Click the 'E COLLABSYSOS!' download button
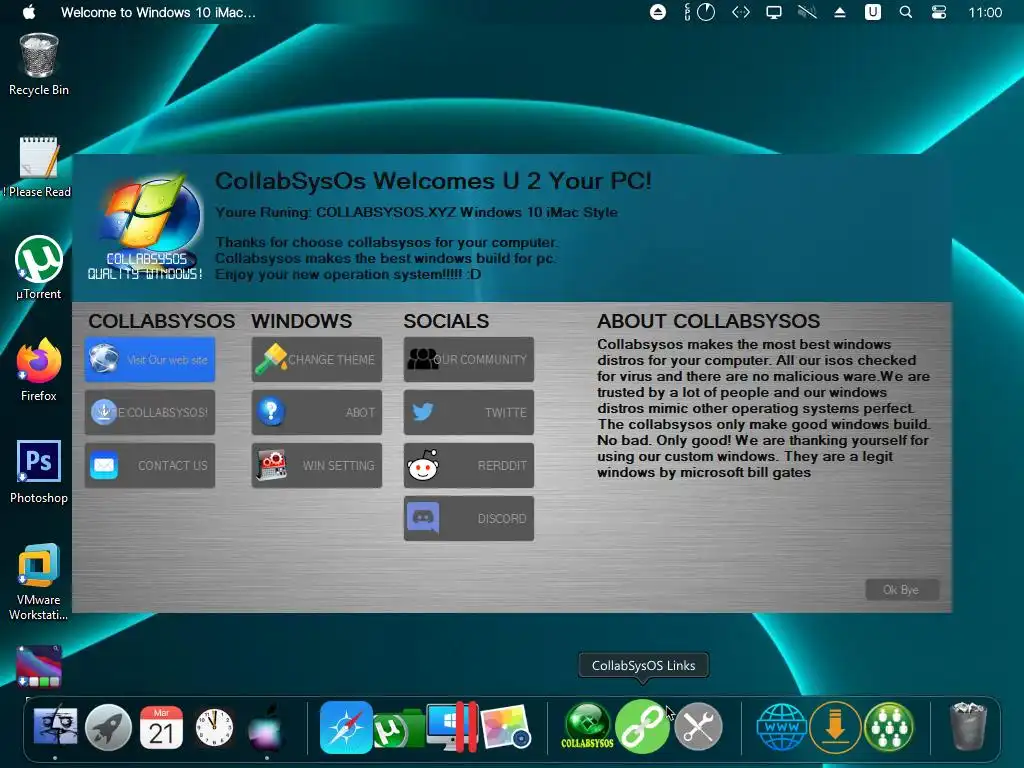The width and height of the screenshot is (1024, 768). pos(150,412)
